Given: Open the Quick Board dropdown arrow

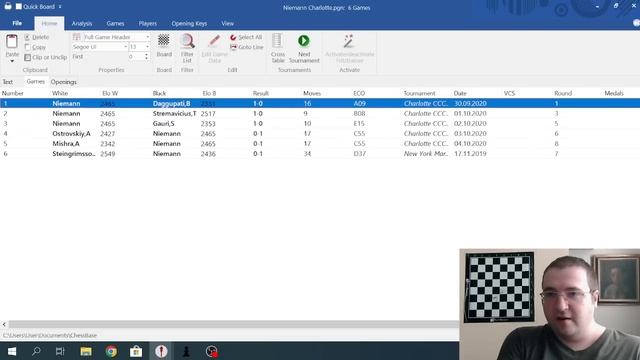Looking at the screenshot, I should pos(60,7).
